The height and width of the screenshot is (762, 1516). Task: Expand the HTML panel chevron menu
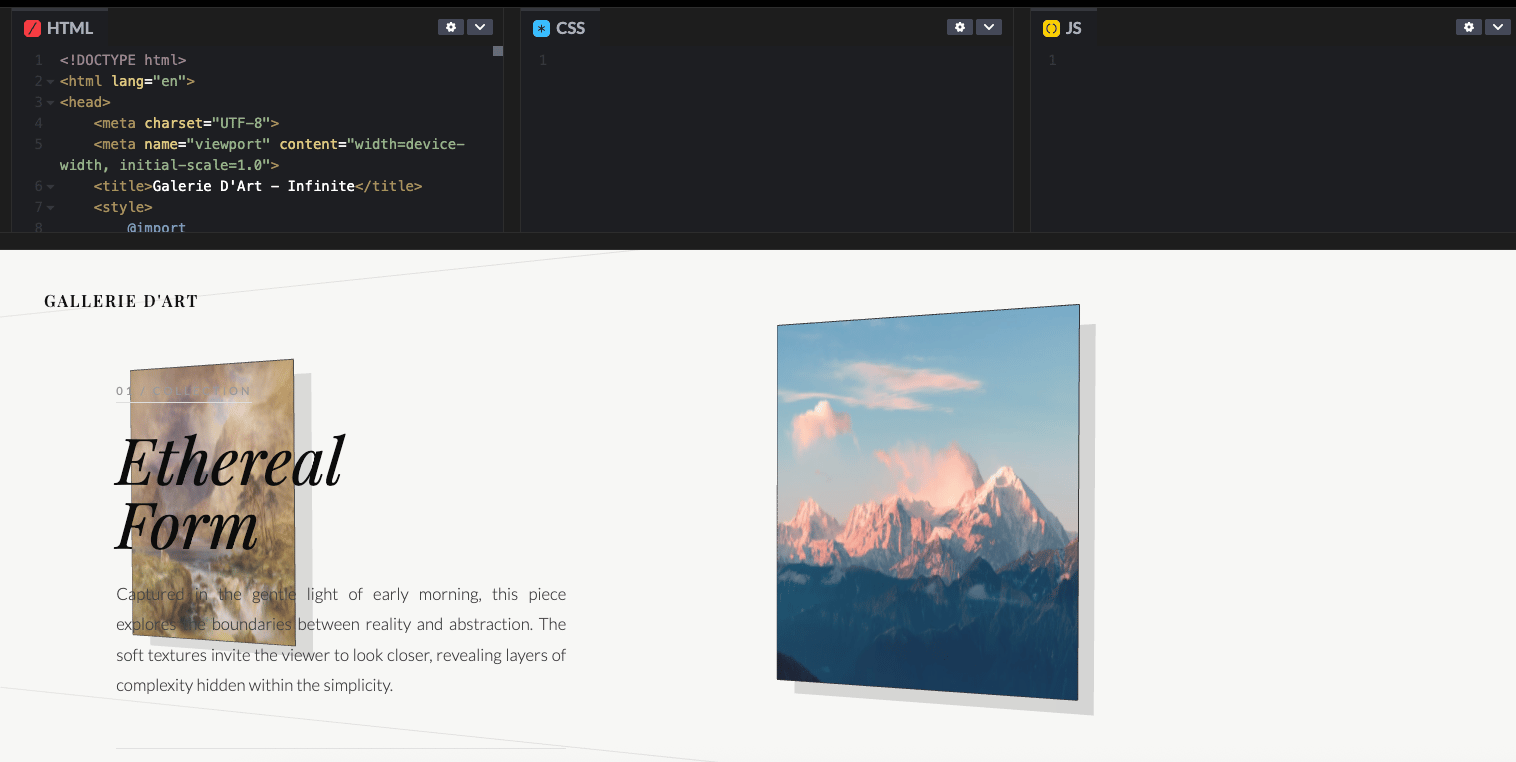[480, 27]
